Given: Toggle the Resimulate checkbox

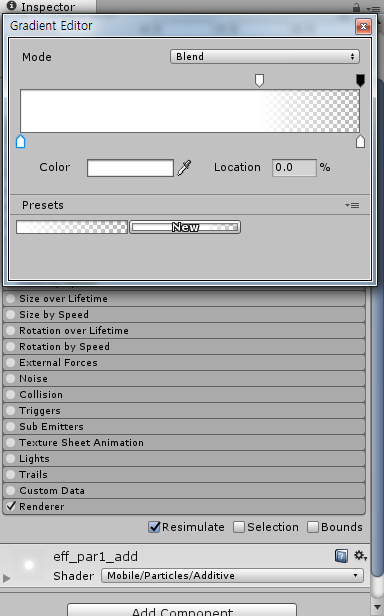Looking at the screenshot, I should pos(154,527).
